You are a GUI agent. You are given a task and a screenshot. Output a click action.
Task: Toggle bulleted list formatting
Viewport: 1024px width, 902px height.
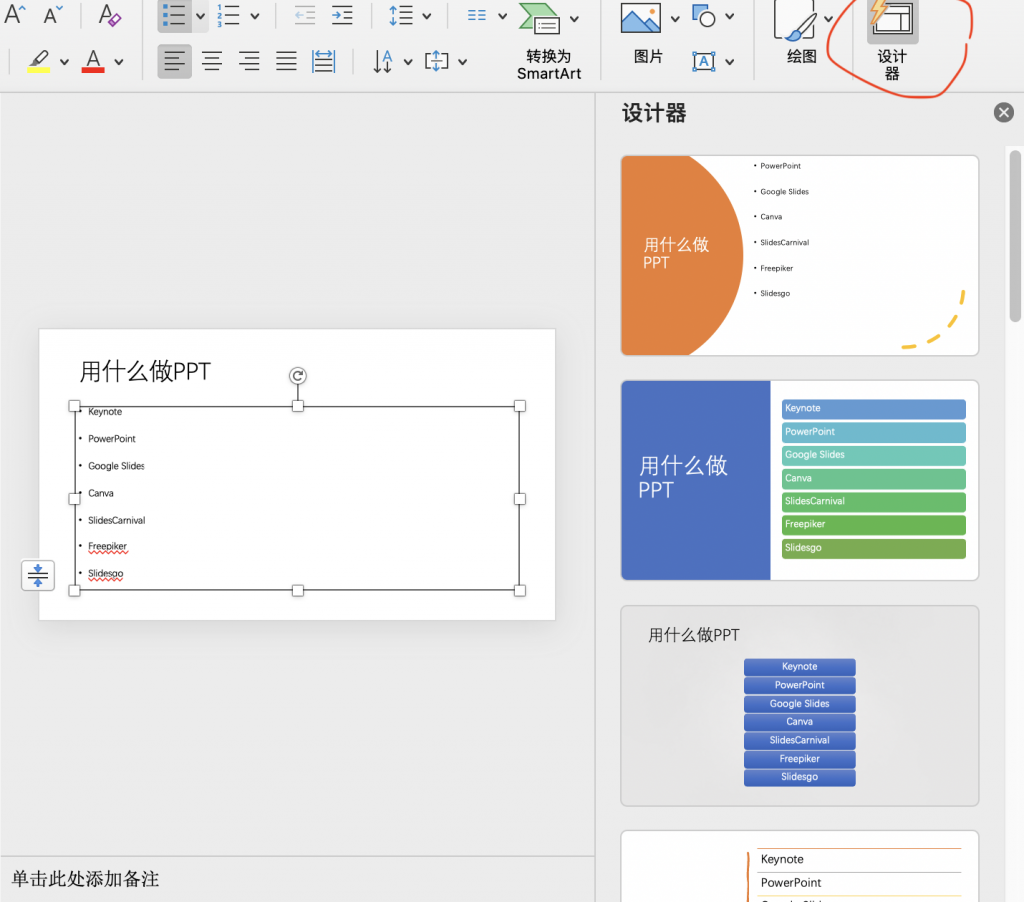(175, 16)
